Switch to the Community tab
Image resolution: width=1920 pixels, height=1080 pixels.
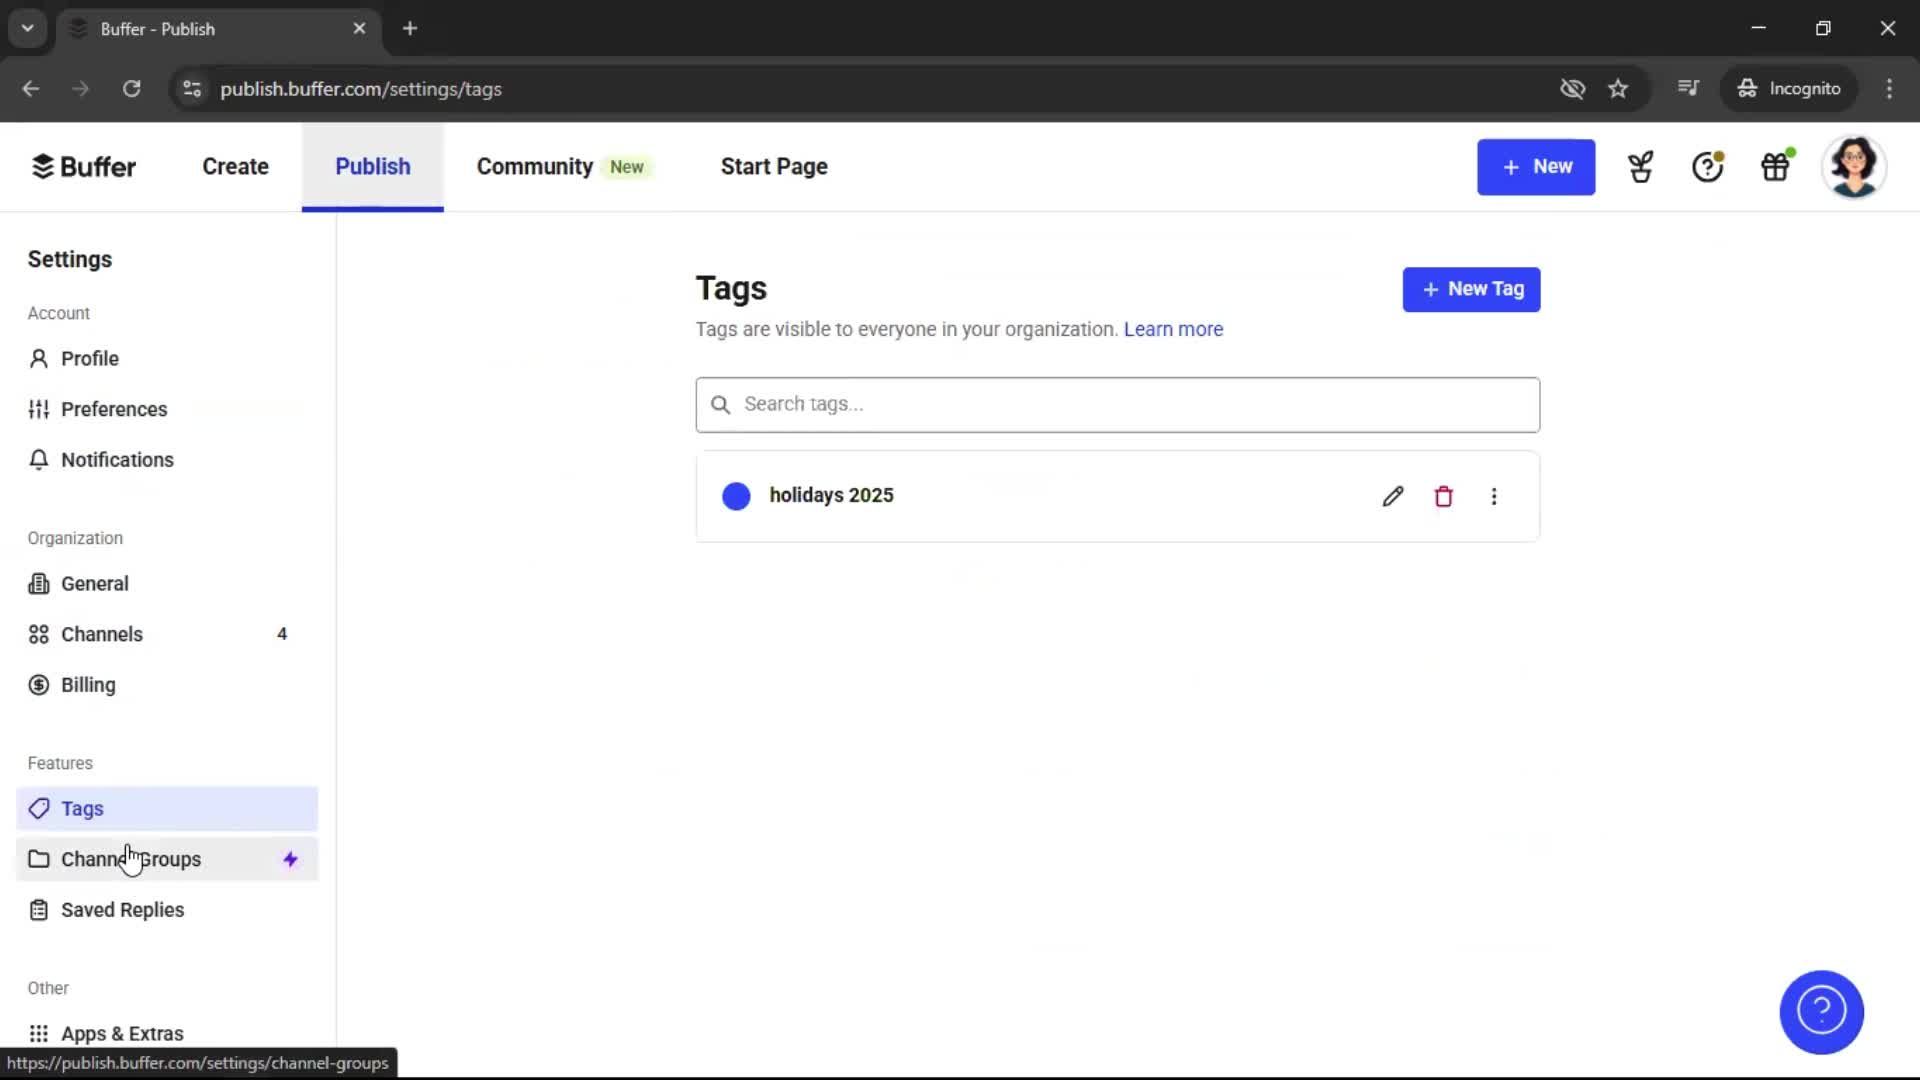pos(534,167)
